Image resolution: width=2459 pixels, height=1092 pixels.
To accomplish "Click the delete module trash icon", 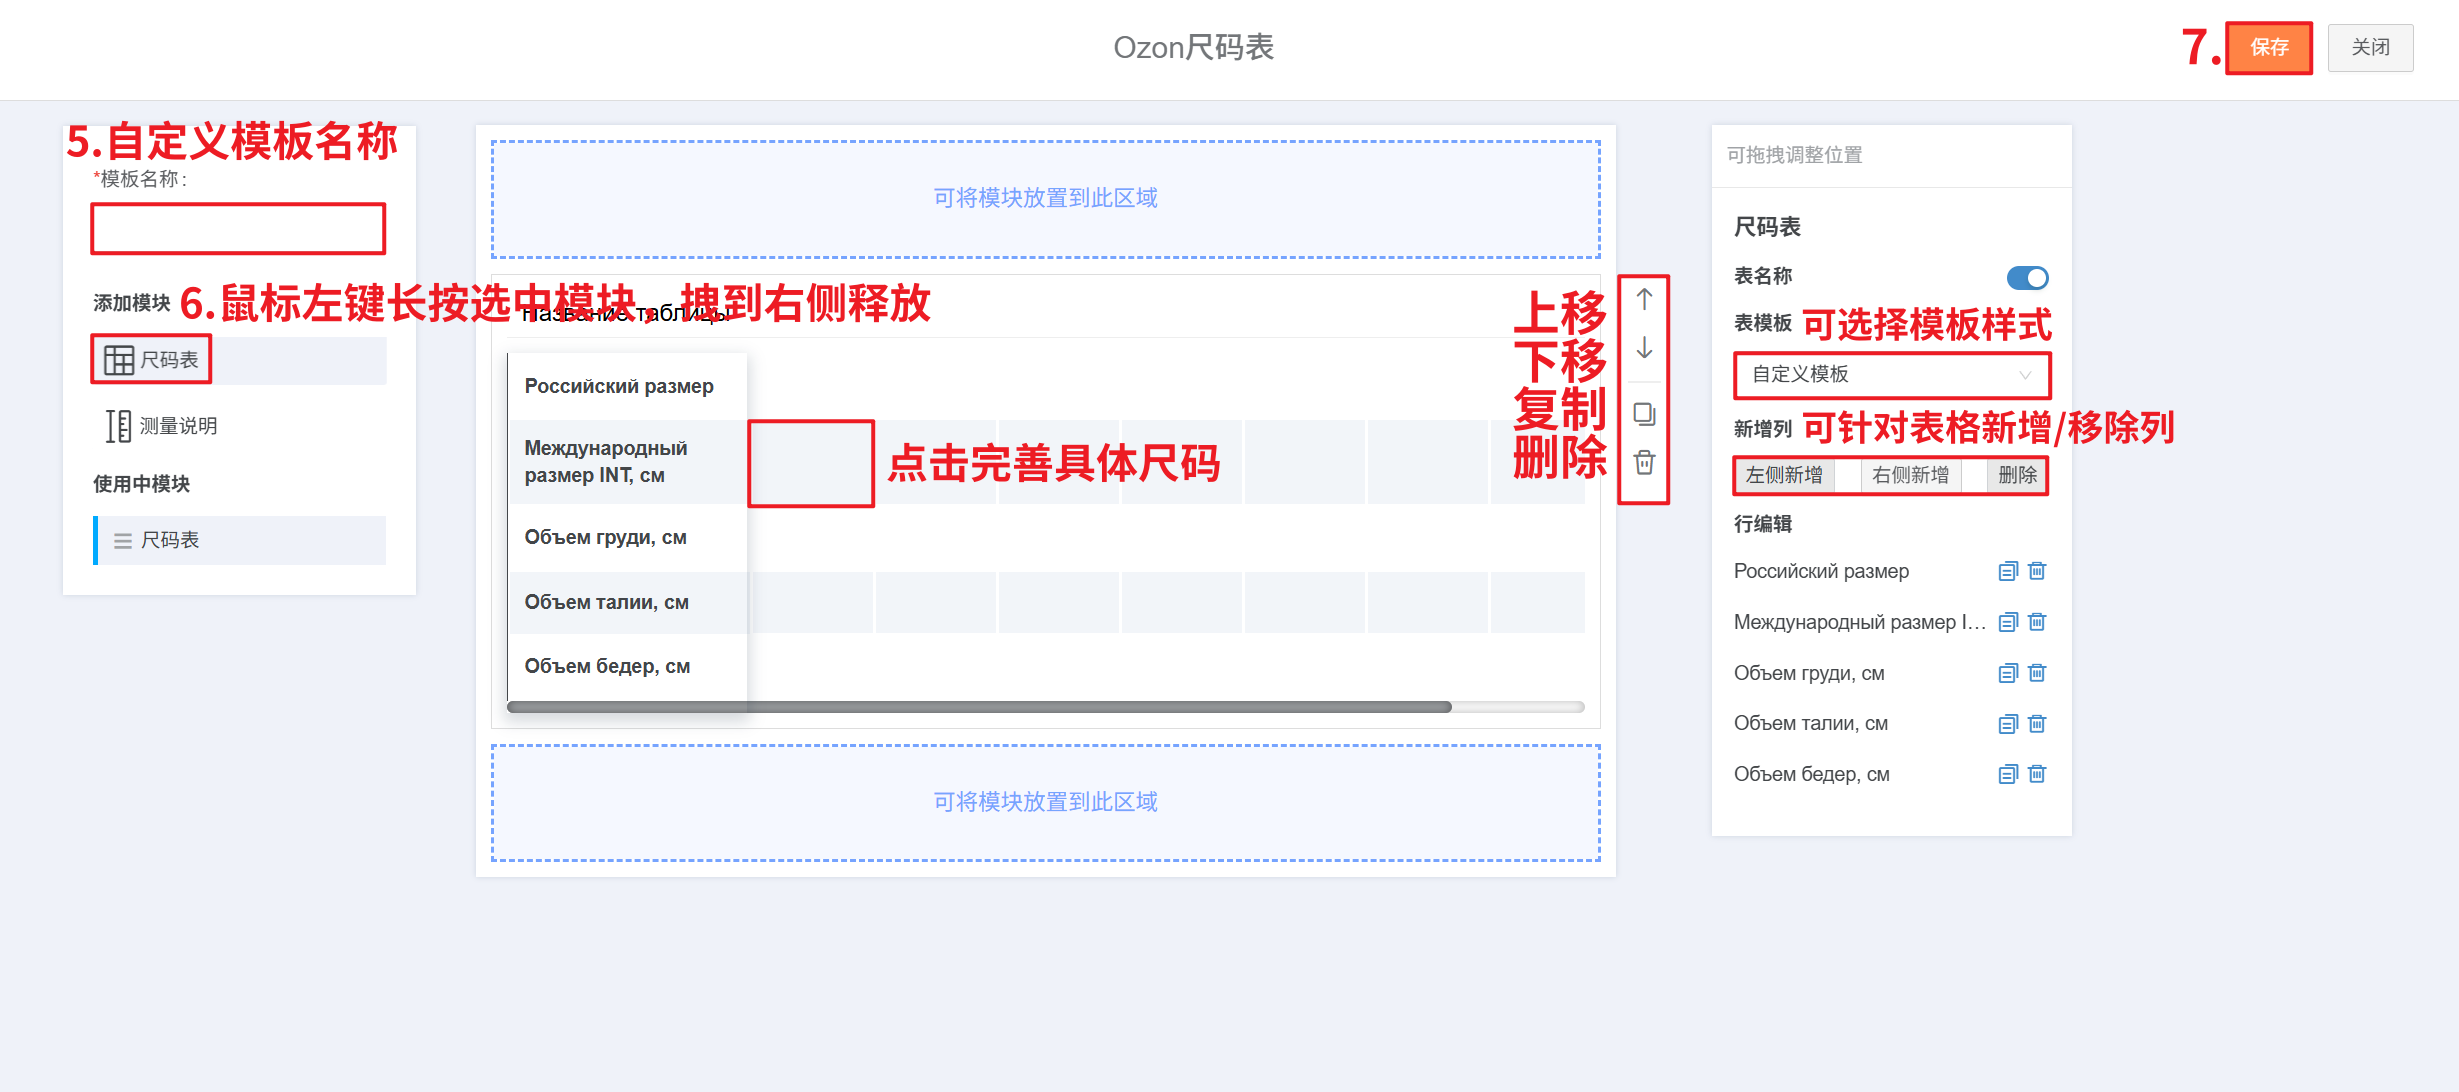I will pyautogui.click(x=1644, y=462).
